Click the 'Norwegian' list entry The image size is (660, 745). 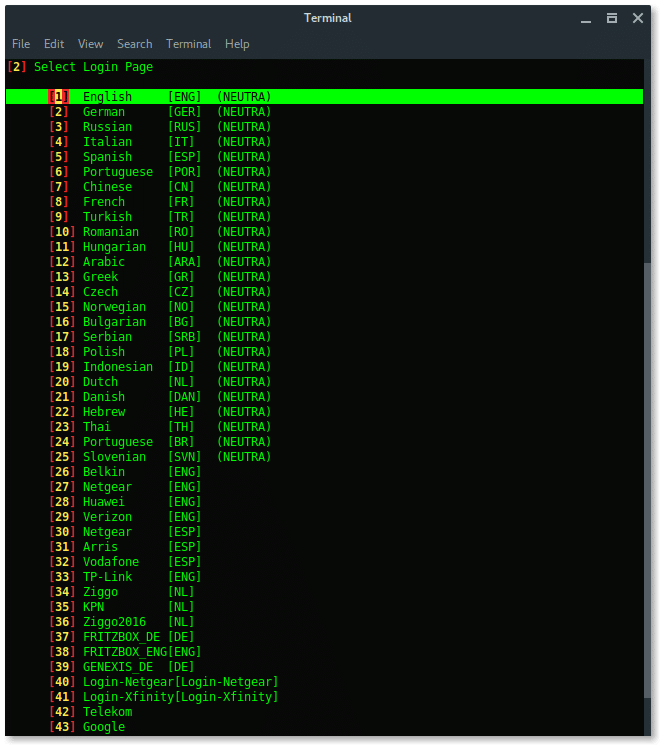click(115, 307)
